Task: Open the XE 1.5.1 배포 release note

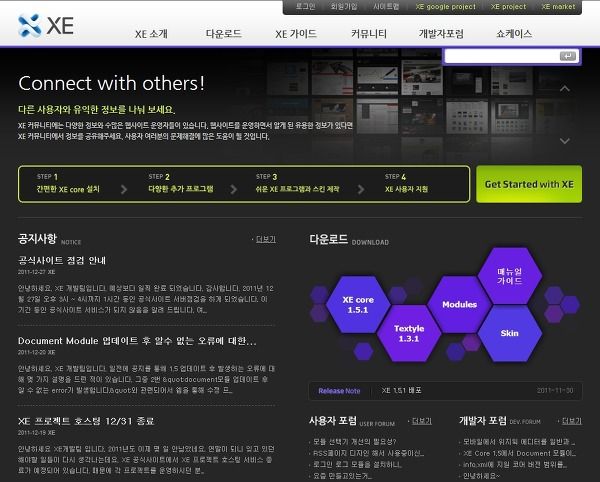Action: pyautogui.click(x=401, y=391)
